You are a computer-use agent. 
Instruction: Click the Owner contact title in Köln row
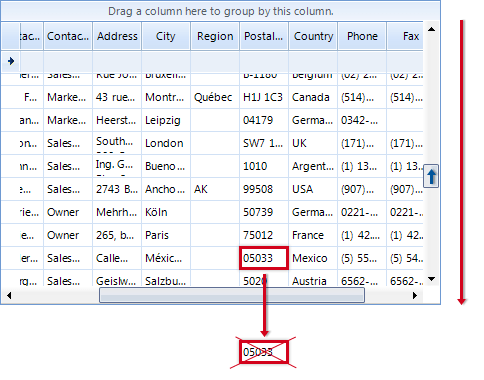68,212
